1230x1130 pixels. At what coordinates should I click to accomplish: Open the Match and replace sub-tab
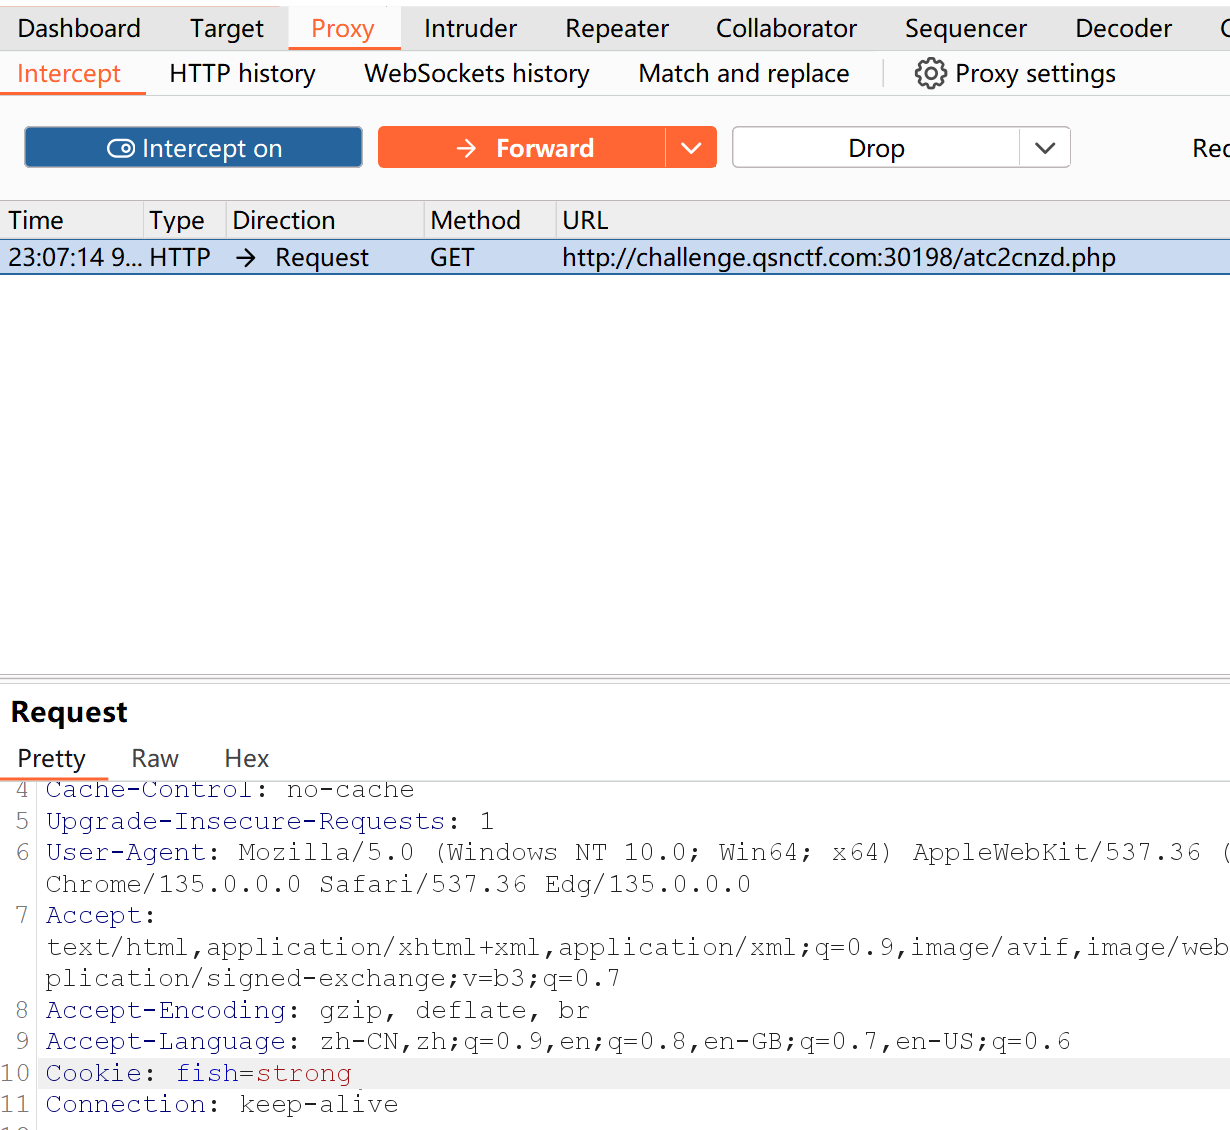744,74
